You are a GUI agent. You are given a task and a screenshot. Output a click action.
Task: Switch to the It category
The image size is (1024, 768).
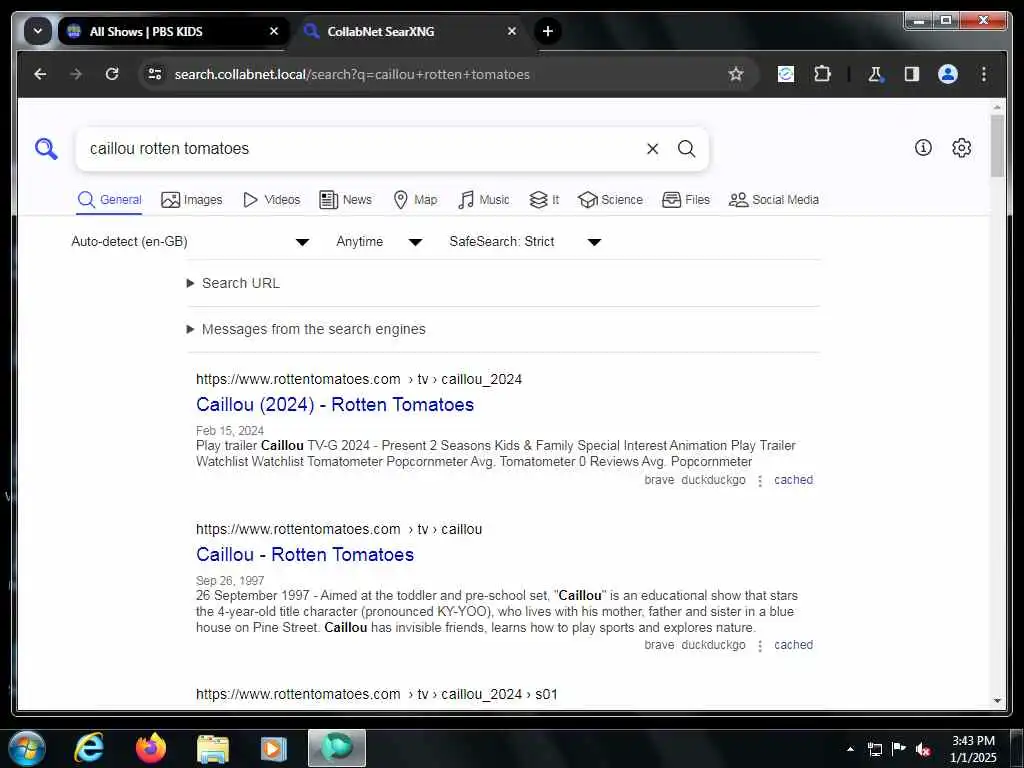pyautogui.click(x=544, y=200)
